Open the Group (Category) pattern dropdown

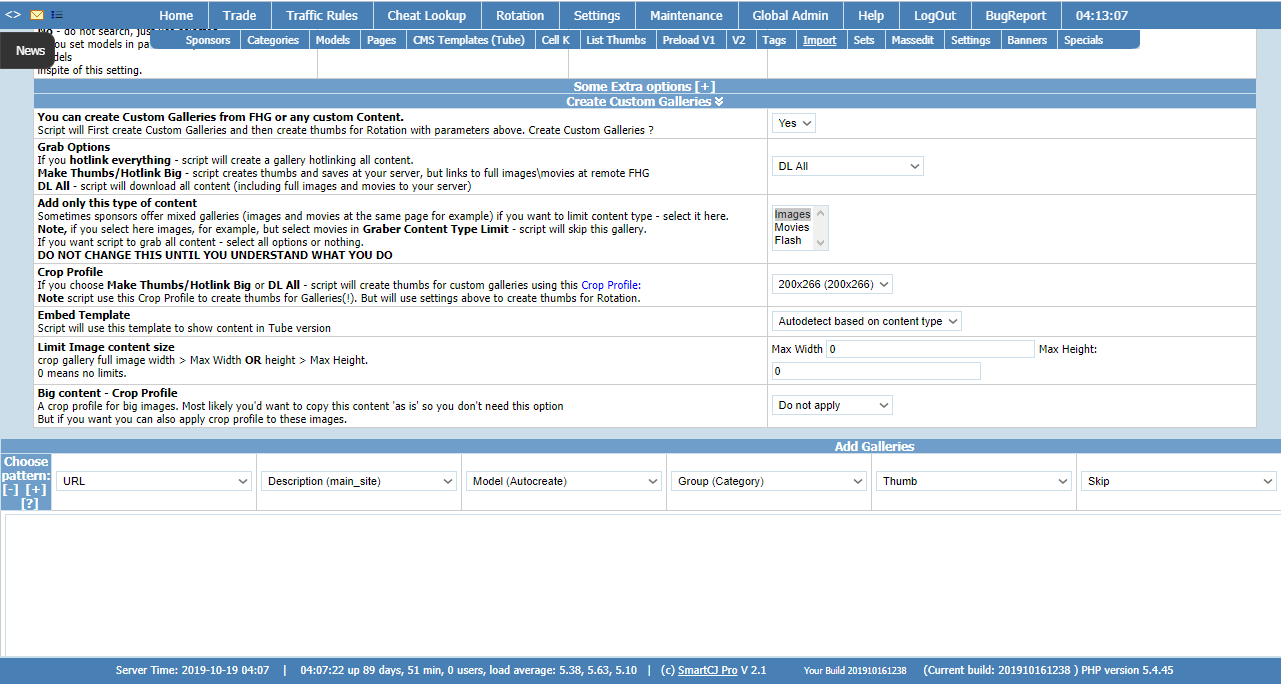pos(769,481)
